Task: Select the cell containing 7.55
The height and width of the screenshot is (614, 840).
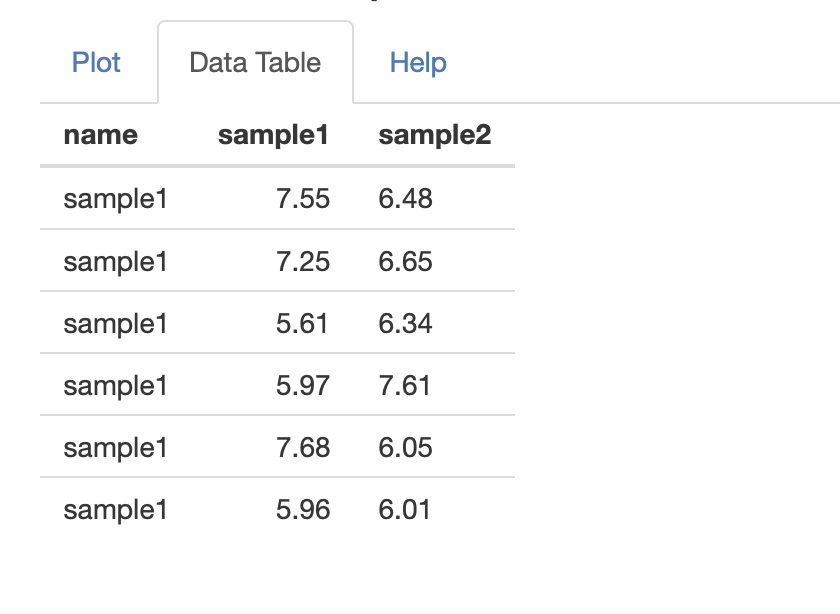Action: [303, 199]
